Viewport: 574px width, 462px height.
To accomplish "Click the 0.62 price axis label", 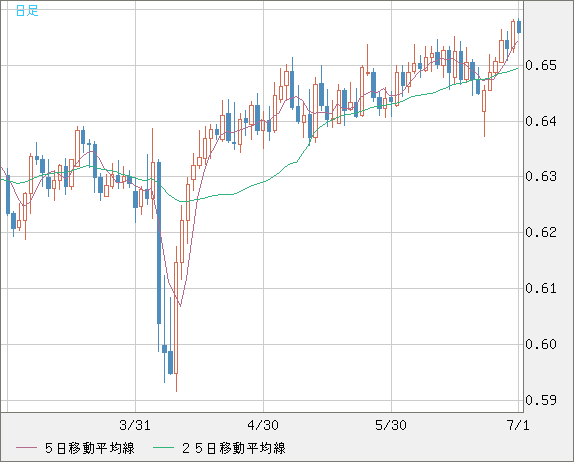I will click(541, 232).
